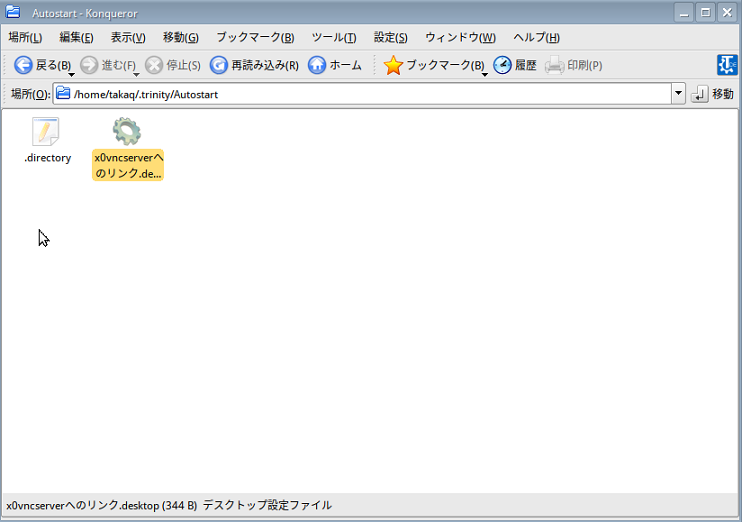Screen dimensions: 742x522
Task: Open the 場所(L) menu
Action: pyautogui.click(x=26, y=37)
